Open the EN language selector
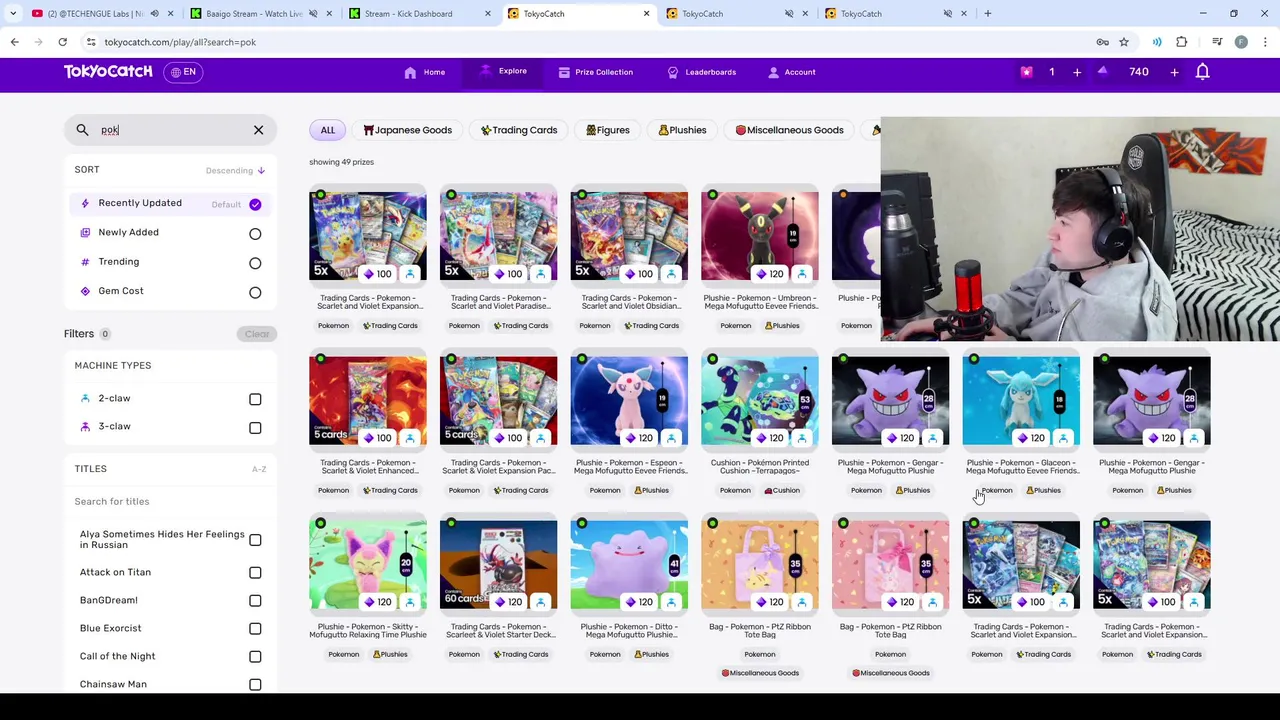Image resolution: width=1280 pixels, height=720 pixels. (183, 72)
